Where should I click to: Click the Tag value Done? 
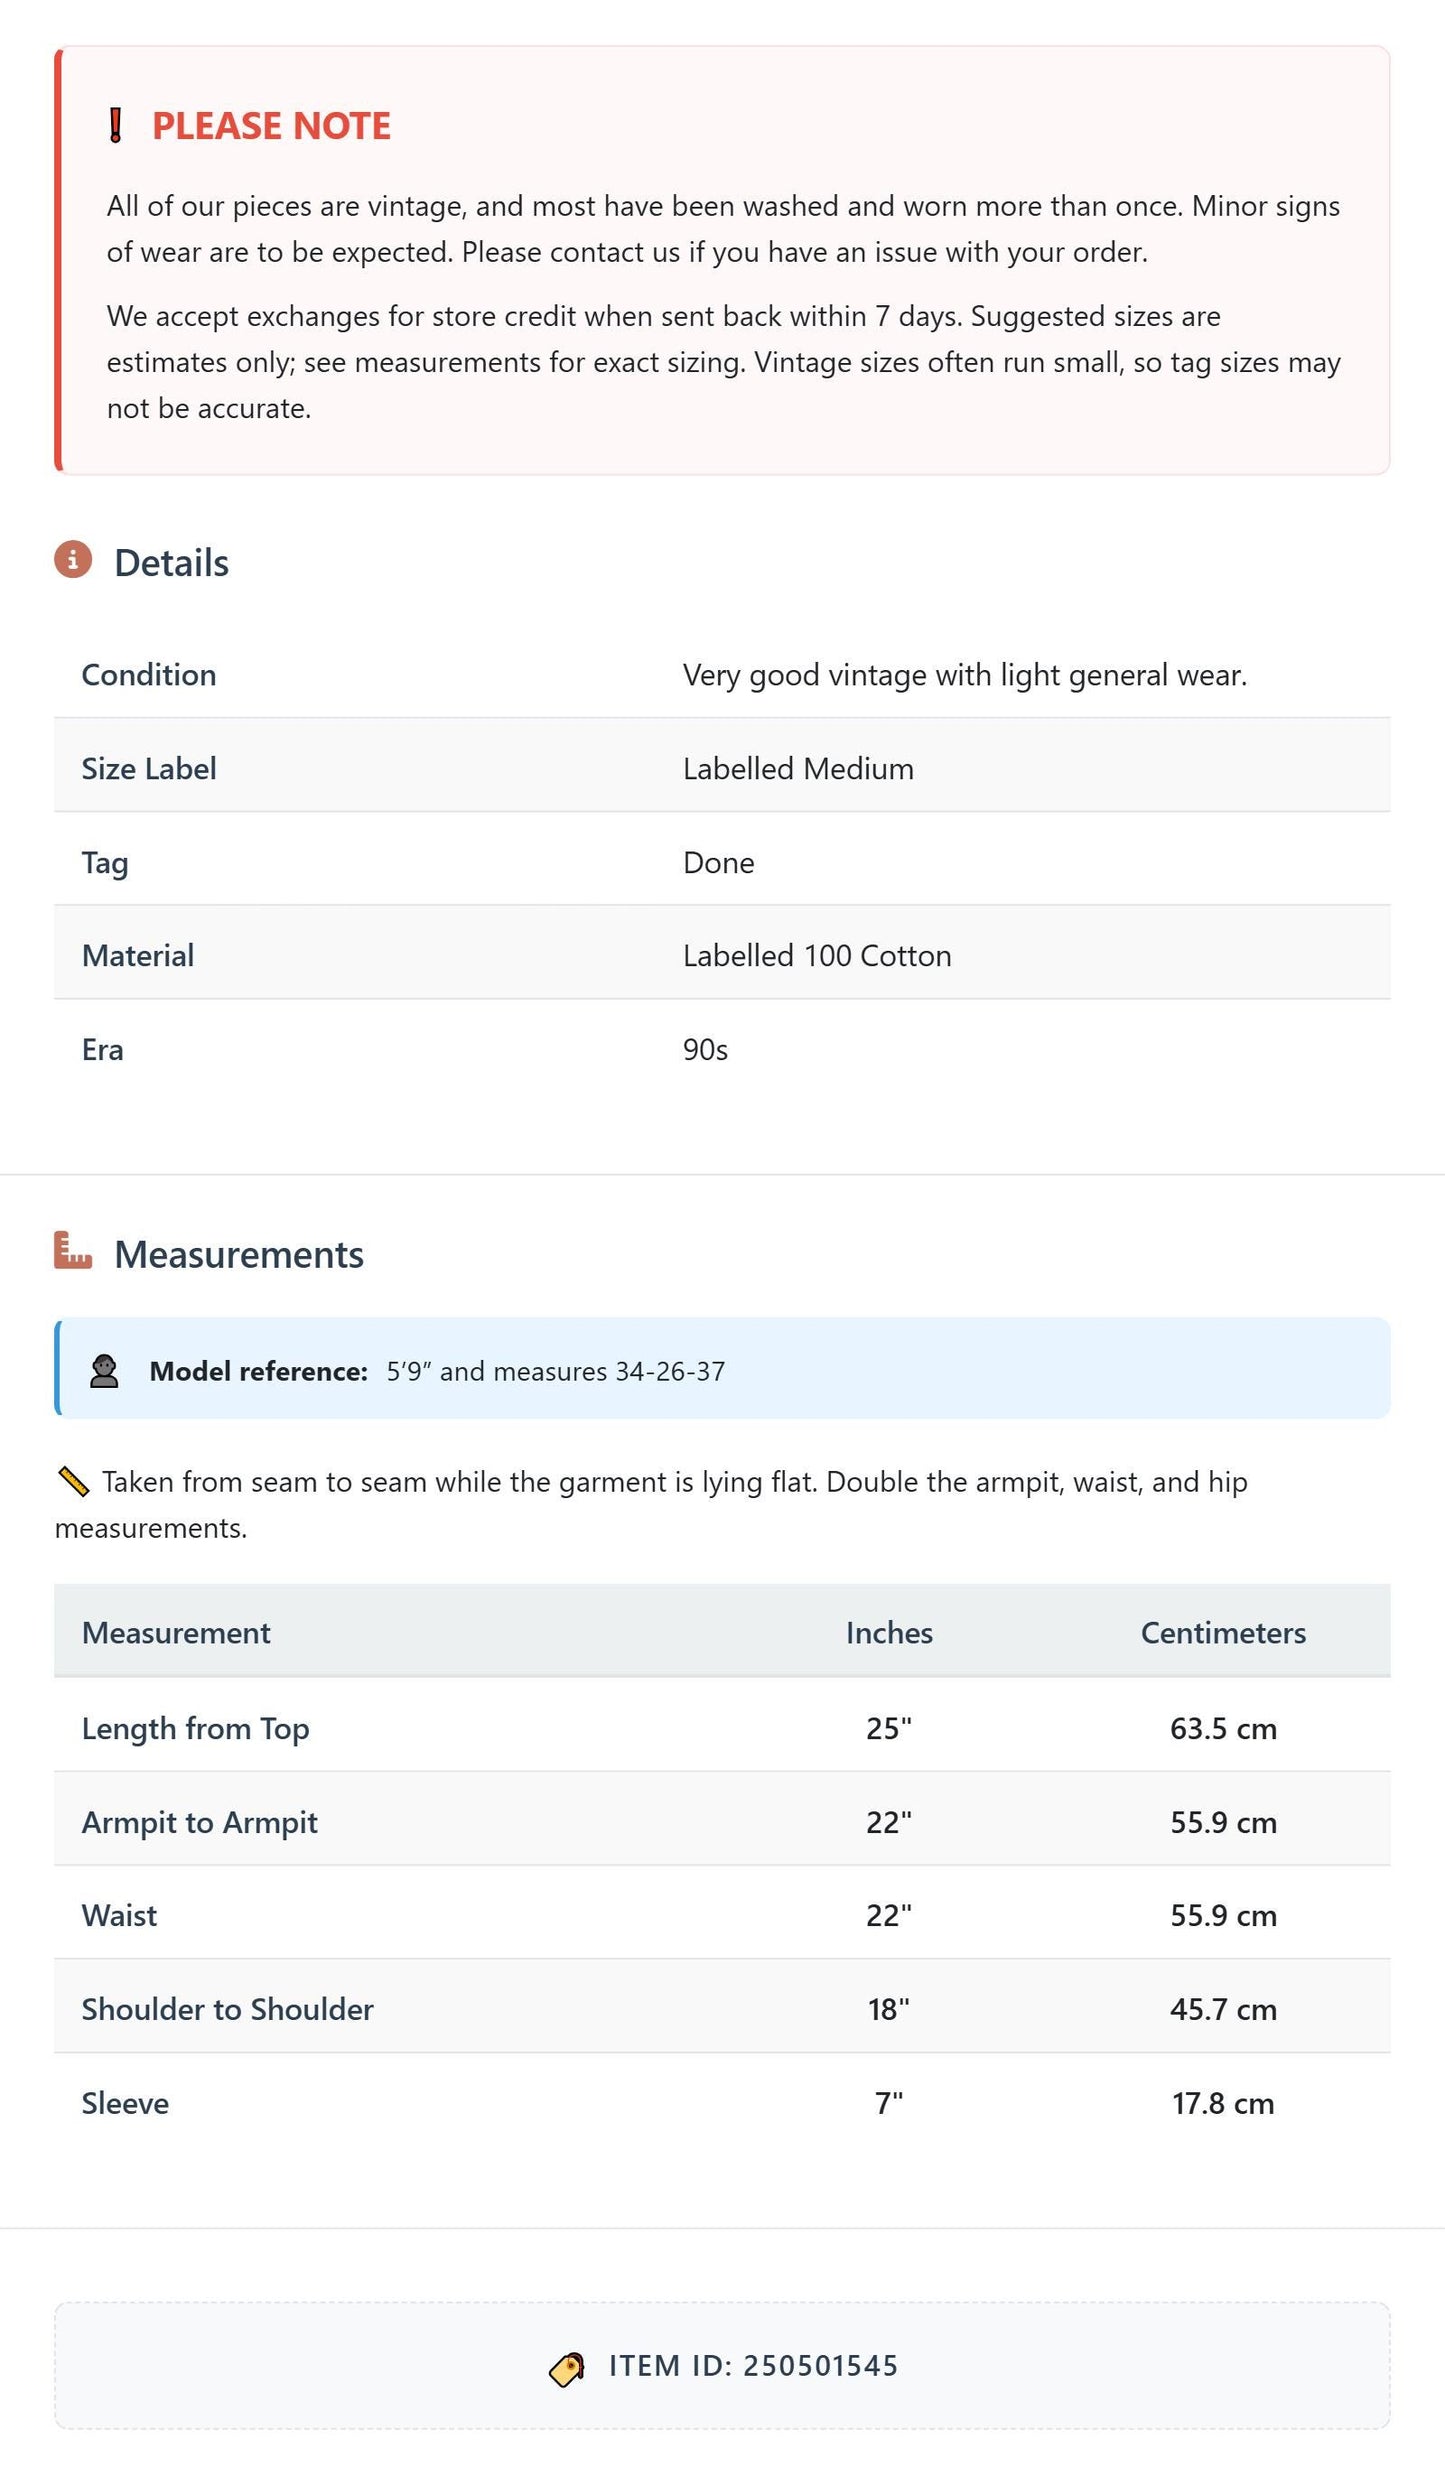pos(719,863)
